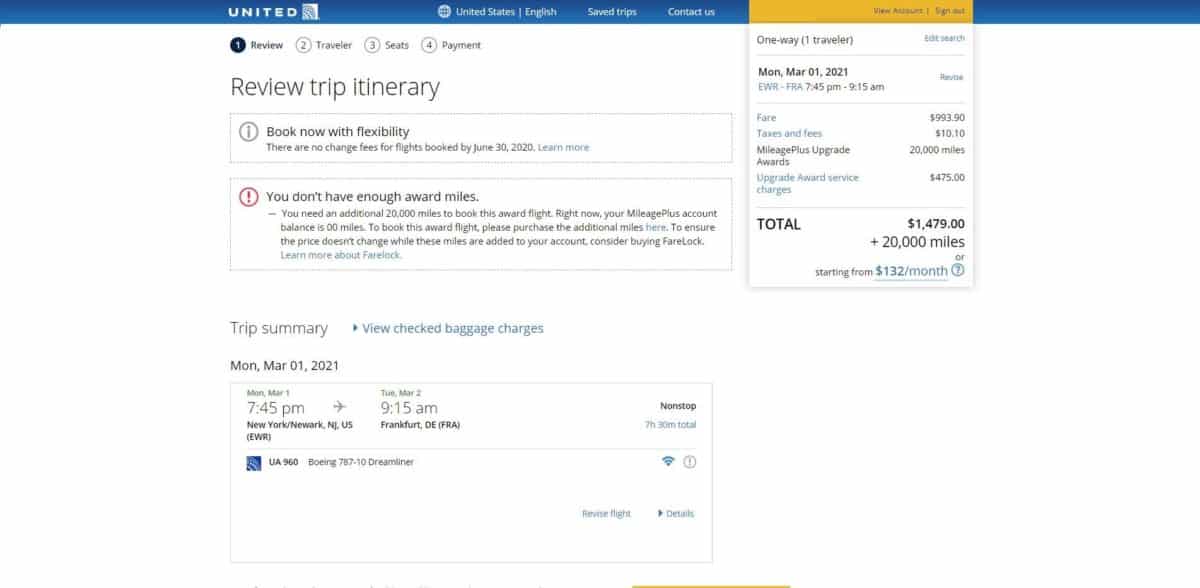1200x588 pixels.
Task: Click the United airline icon beside UA 960
Action: coord(254,463)
